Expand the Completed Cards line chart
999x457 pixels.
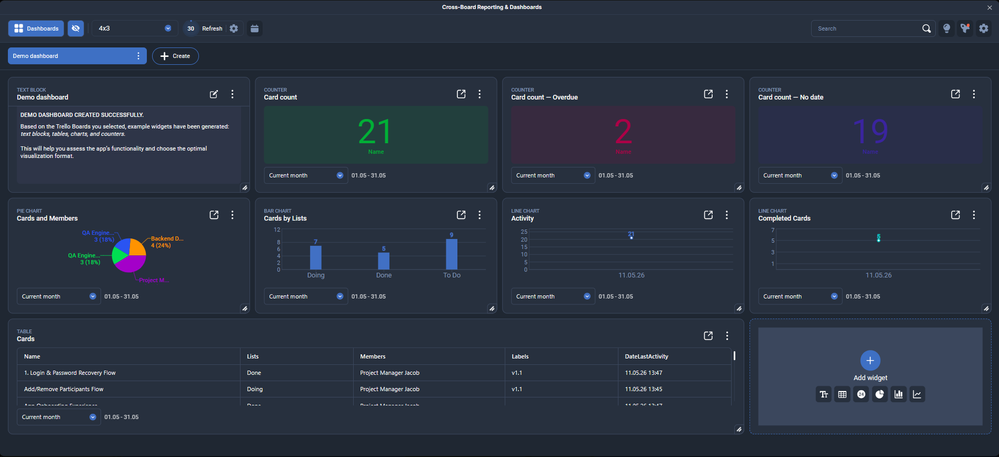pos(956,215)
